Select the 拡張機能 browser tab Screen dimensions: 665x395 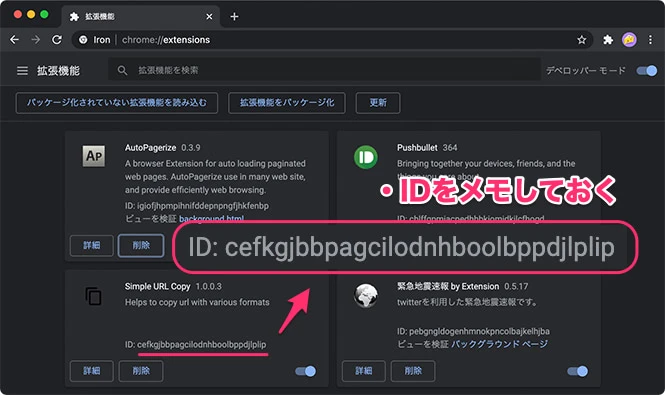coord(140,17)
